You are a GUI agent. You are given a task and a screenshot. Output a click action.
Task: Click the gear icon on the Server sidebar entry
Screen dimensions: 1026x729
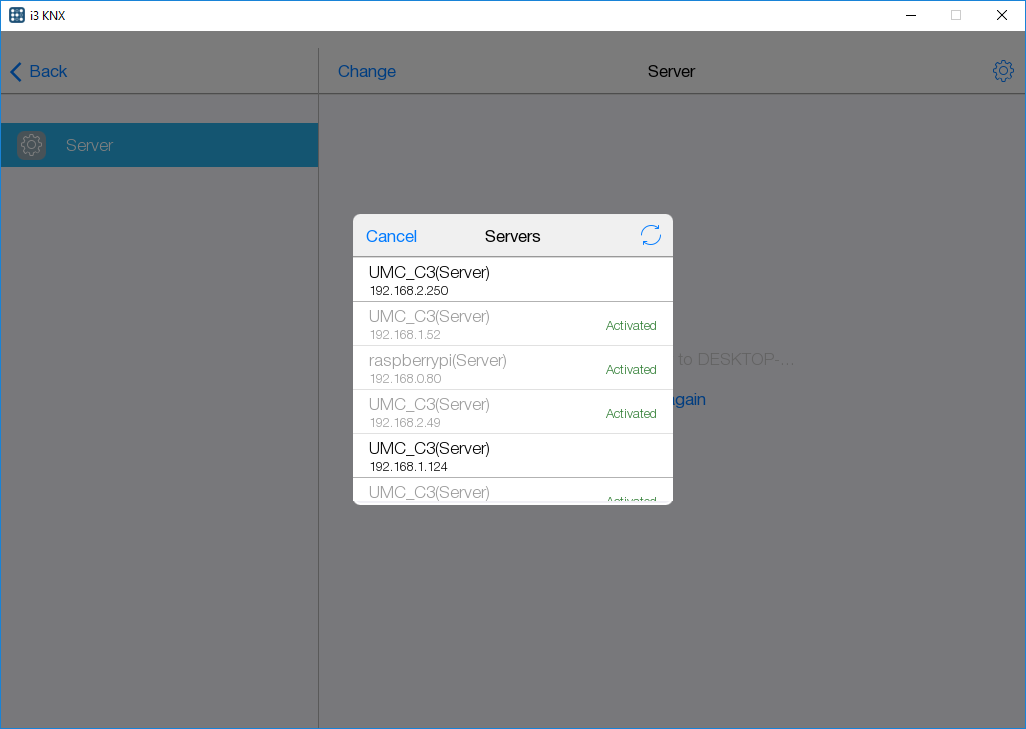pos(31,145)
